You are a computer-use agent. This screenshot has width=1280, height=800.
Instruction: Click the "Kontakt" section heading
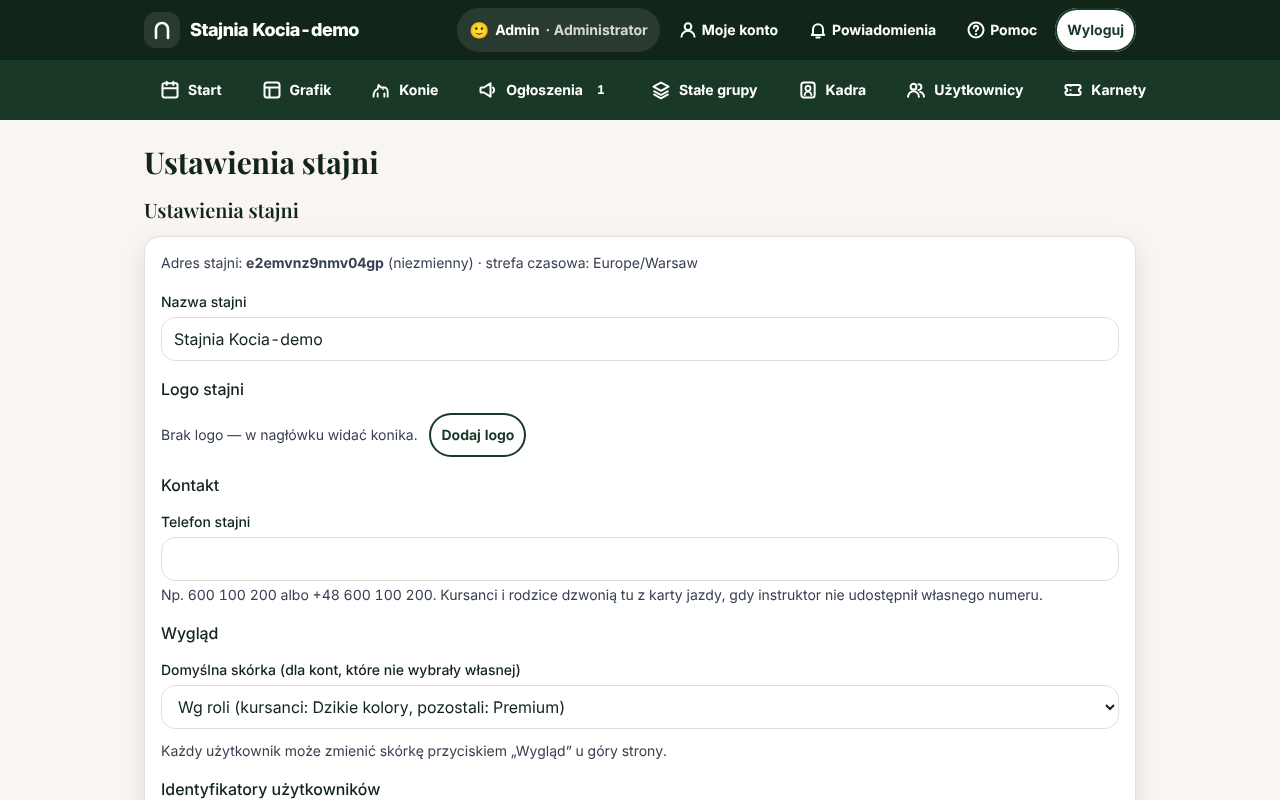[x=190, y=485]
